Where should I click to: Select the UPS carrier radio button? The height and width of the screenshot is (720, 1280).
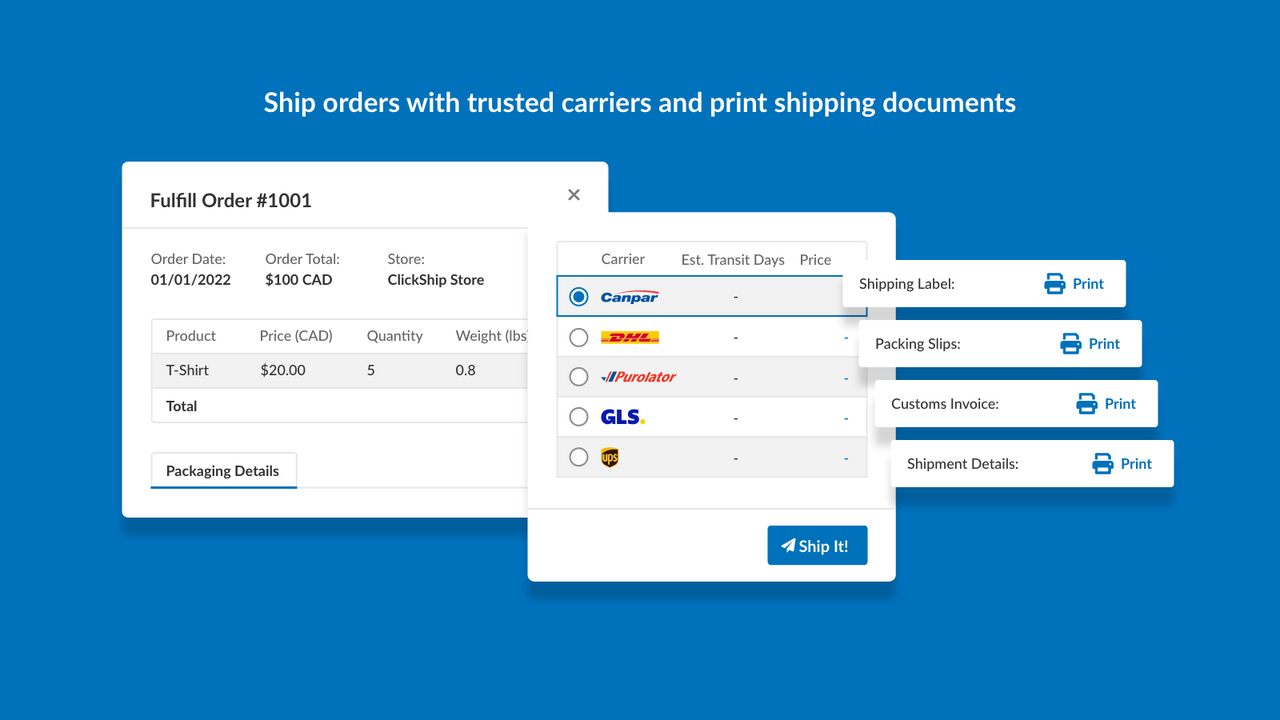click(578, 456)
